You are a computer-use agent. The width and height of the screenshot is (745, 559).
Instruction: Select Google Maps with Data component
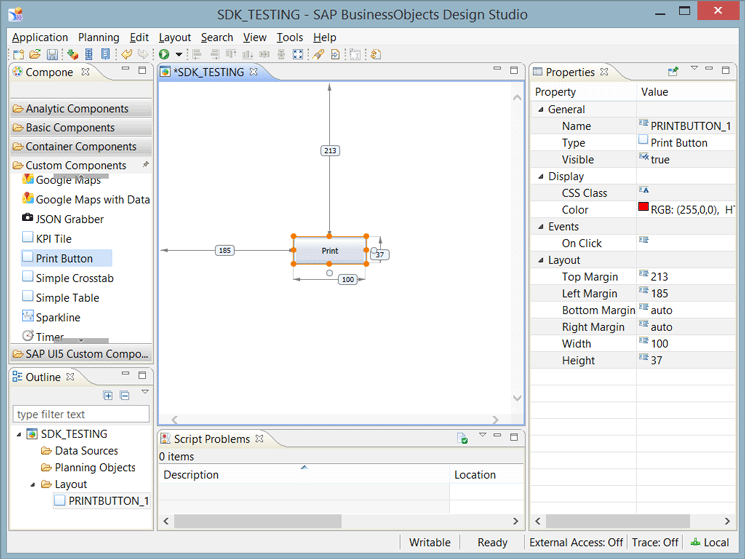86,199
